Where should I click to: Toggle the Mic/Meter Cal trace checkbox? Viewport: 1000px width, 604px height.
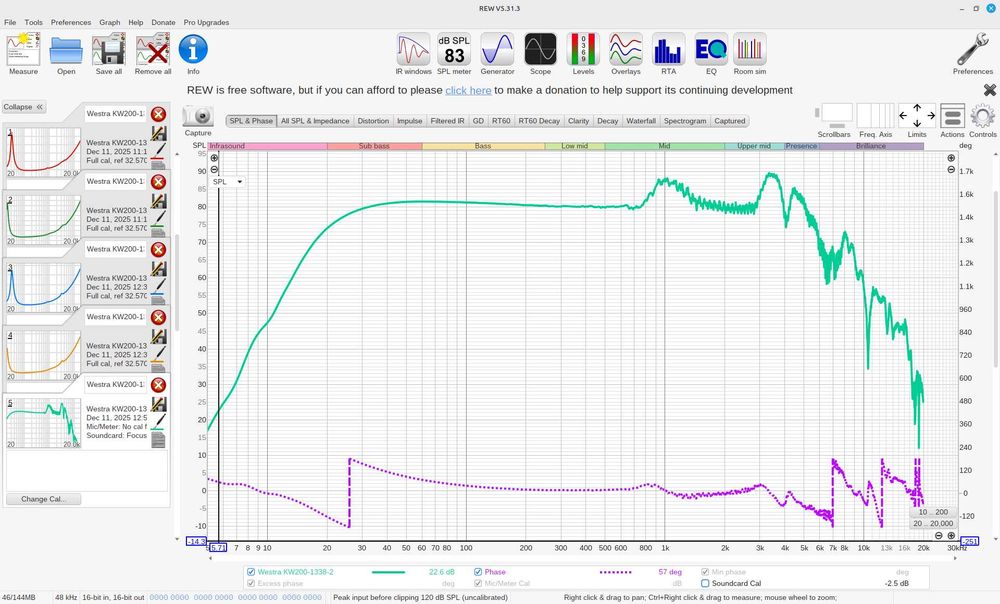[x=478, y=584]
